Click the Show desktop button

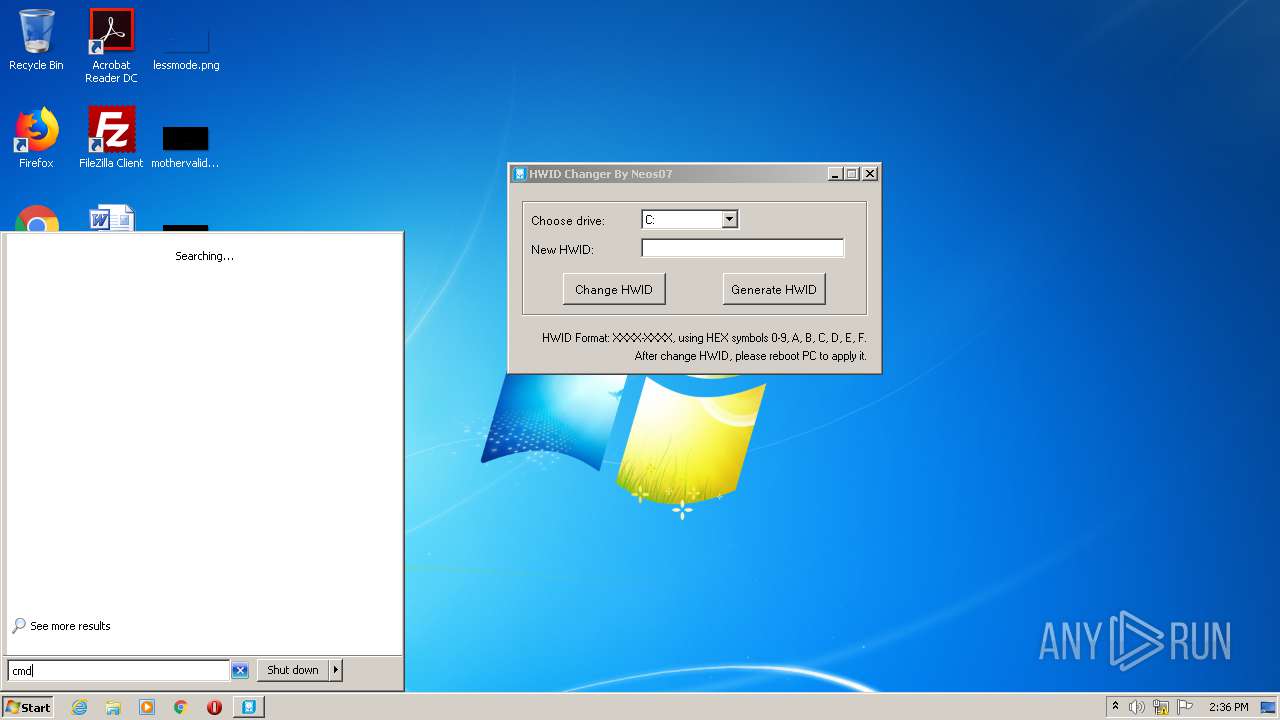[x=1270, y=707]
